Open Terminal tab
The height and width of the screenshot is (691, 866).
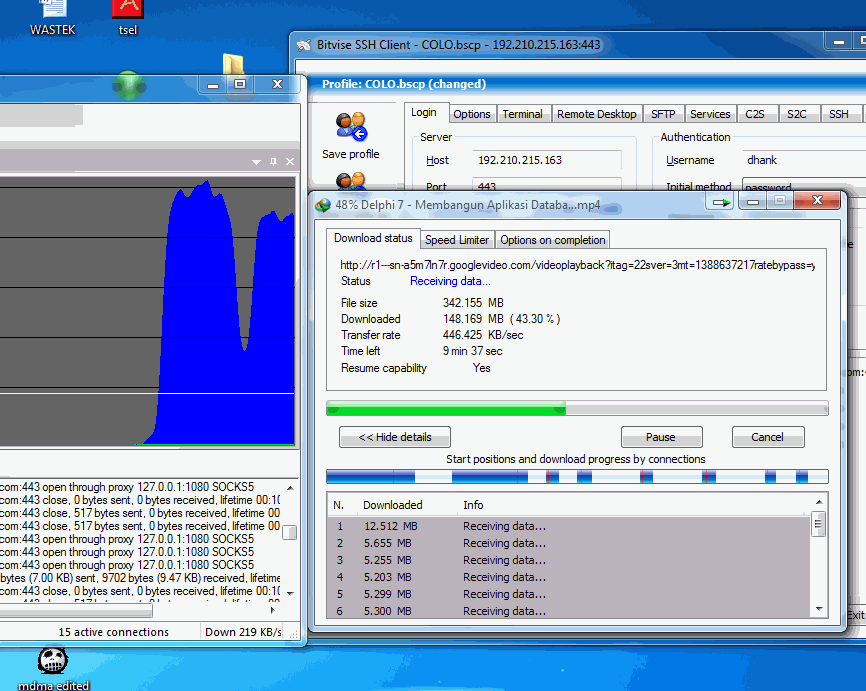(x=522, y=114)
